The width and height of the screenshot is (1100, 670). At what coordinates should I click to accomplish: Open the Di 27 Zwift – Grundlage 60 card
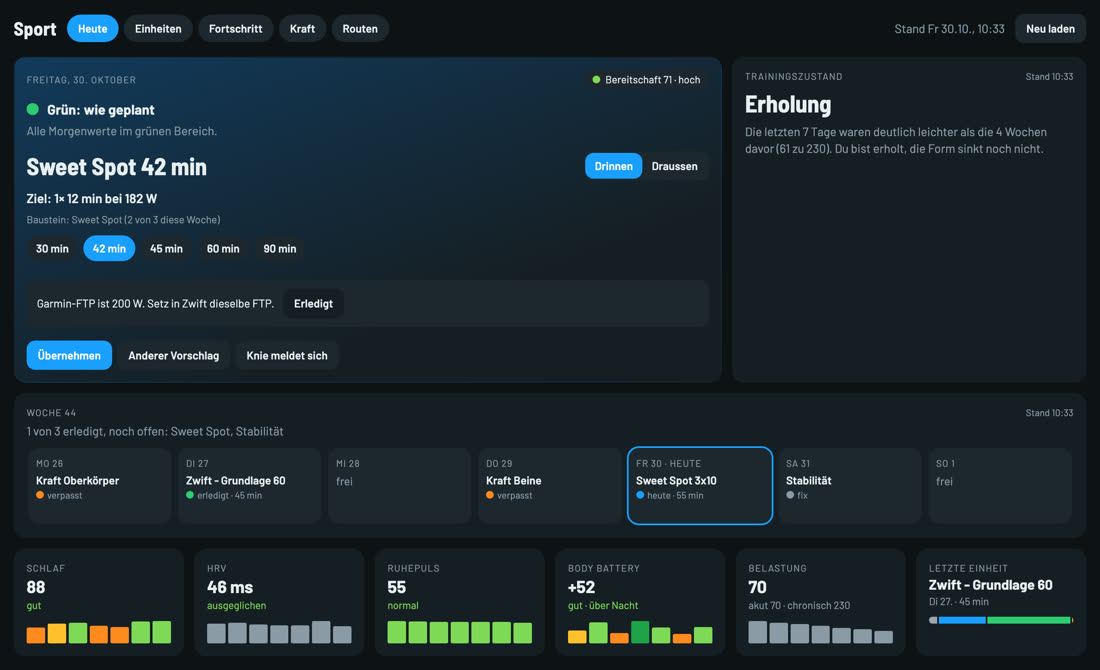click(250, 485)
